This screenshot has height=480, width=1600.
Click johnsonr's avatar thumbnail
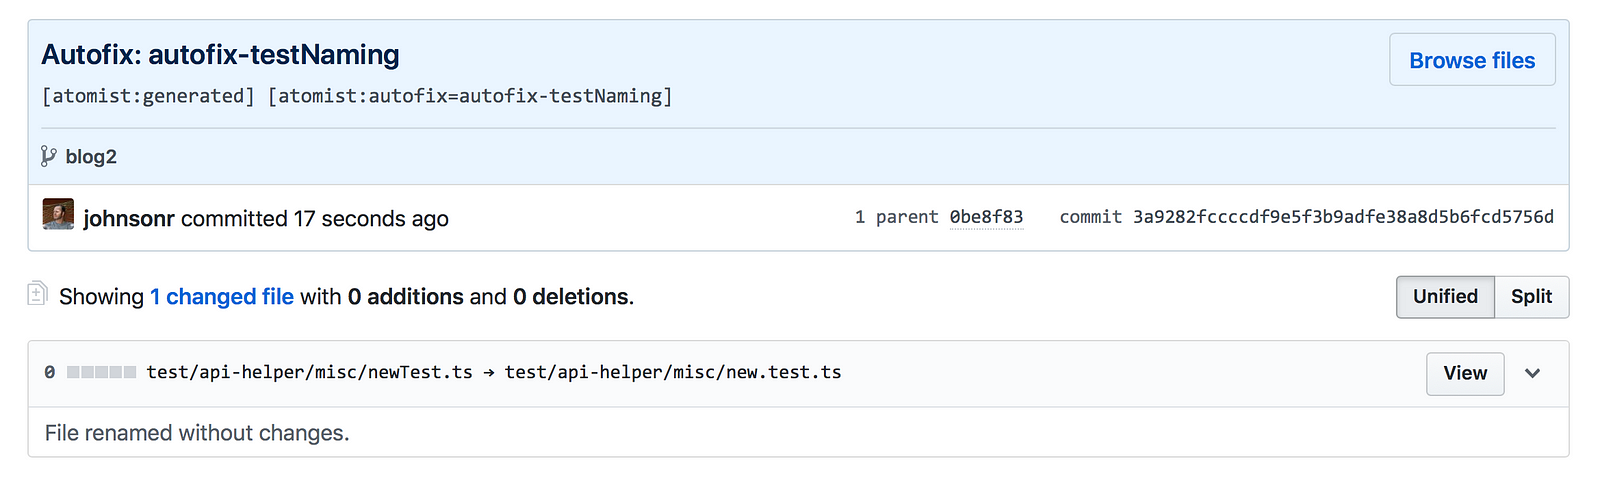[58, 214]
